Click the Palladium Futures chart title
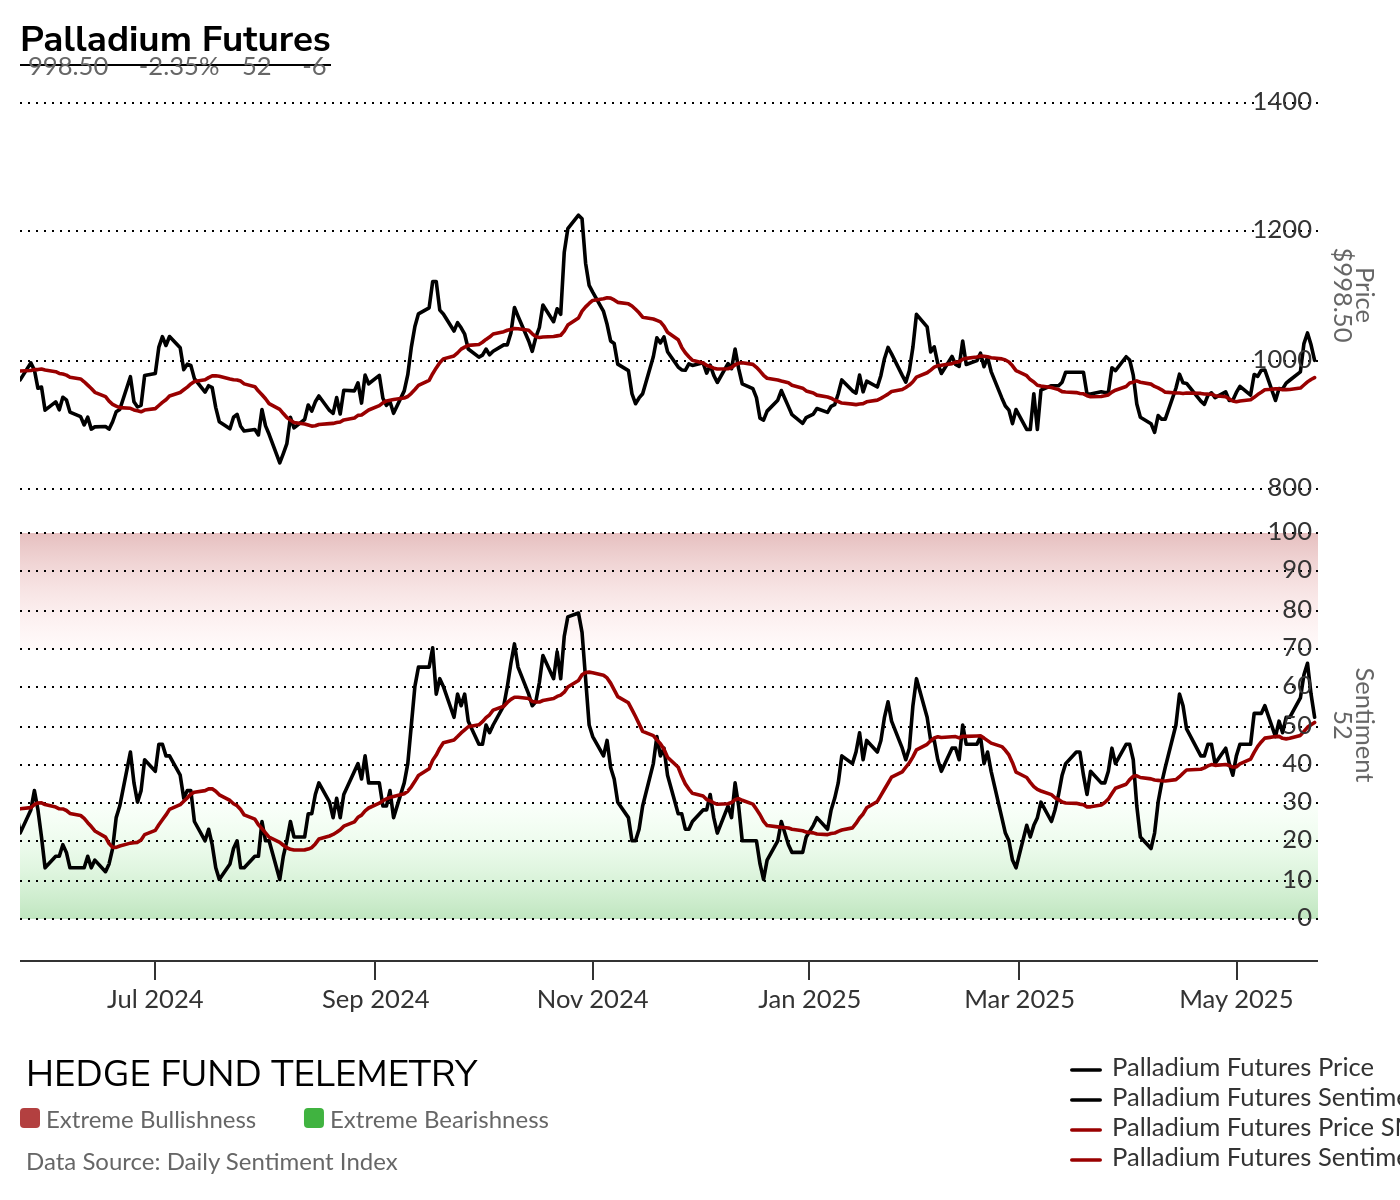The width and height of the screenshot is (1400, 1200). pos(175,39)
